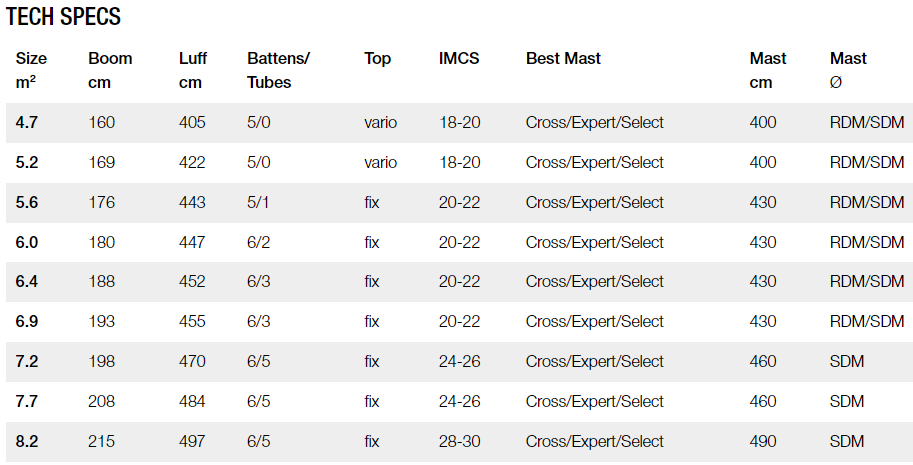The width and height of the screenshot is (913, 465).
Task: Click the 5.2 size cell
Action: 27,162
